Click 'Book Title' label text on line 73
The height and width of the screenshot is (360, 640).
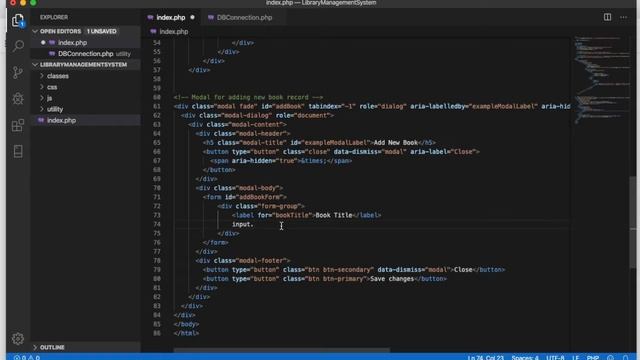tap(333, 215)
